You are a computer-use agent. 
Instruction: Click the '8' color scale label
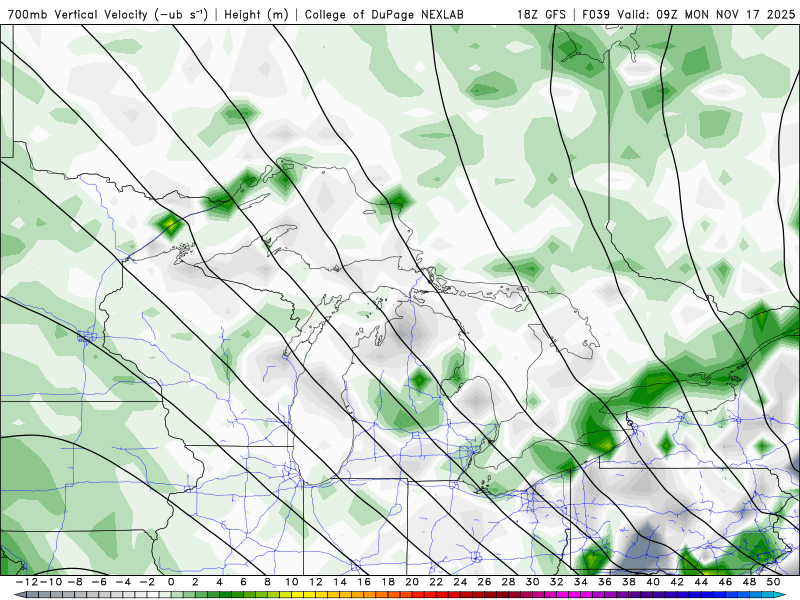click(x=267, y=582)
